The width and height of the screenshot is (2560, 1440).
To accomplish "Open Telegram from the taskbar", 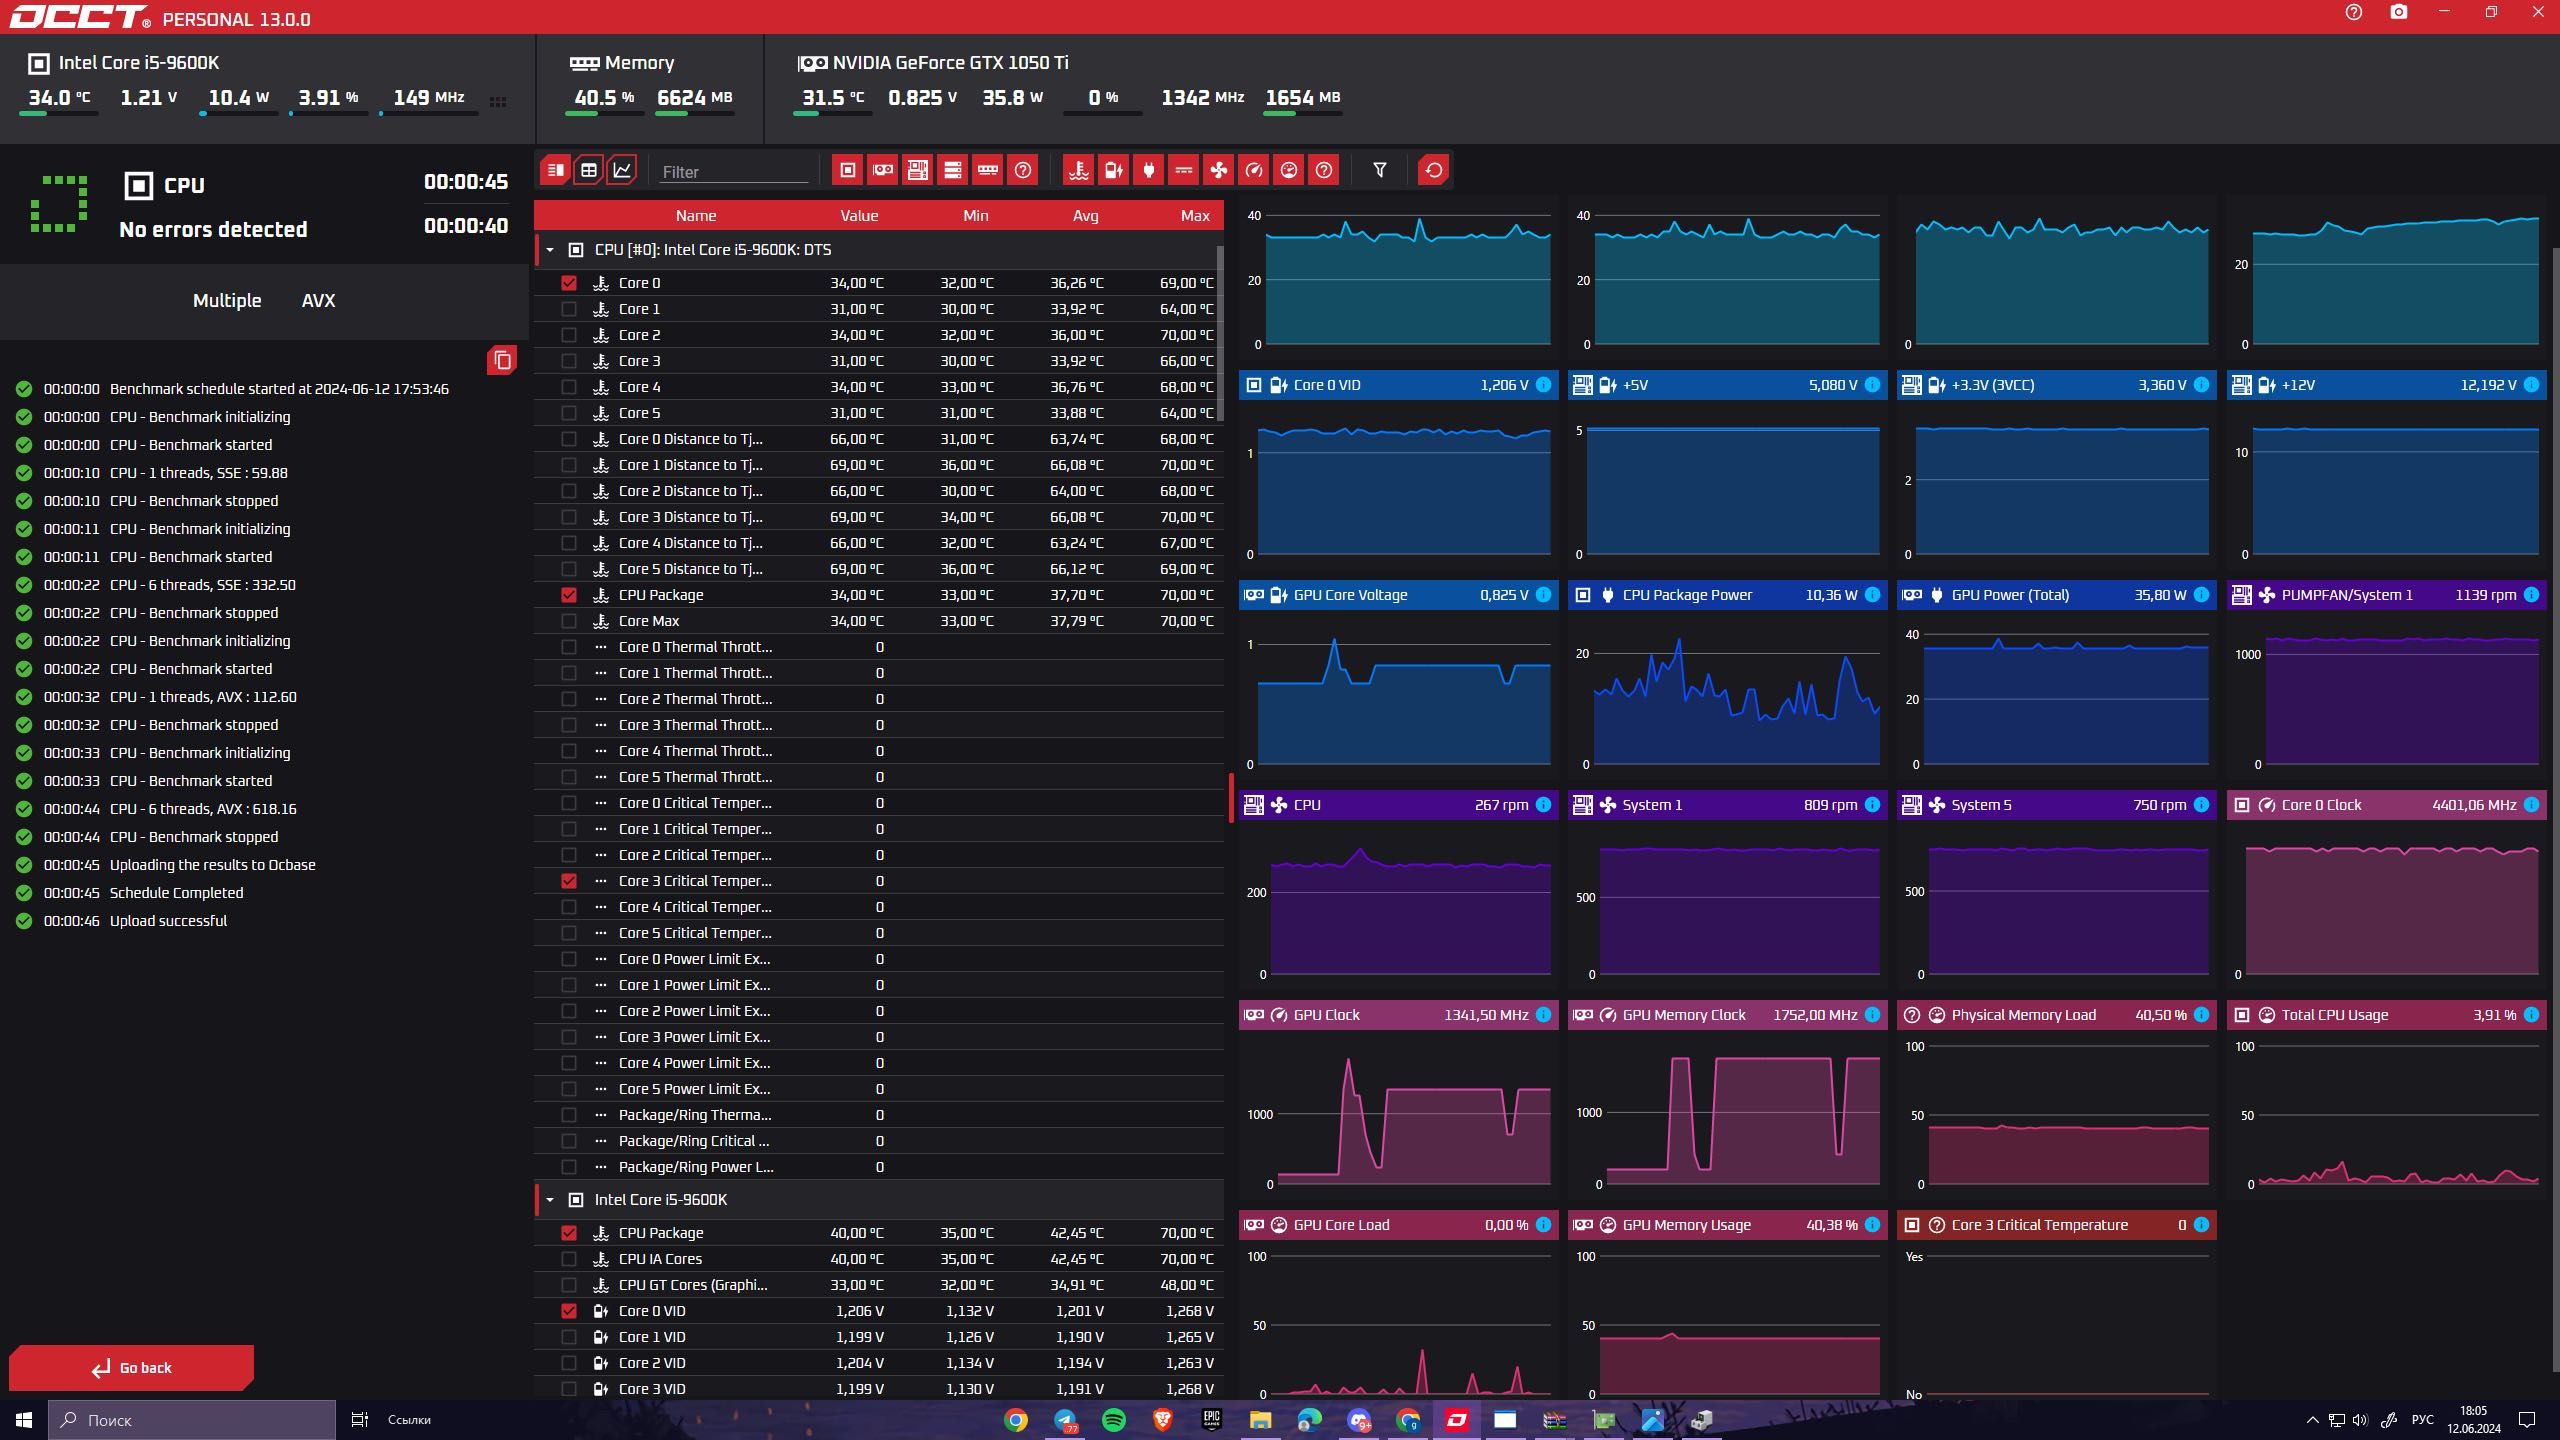I will click(x=1065, y=1420).
